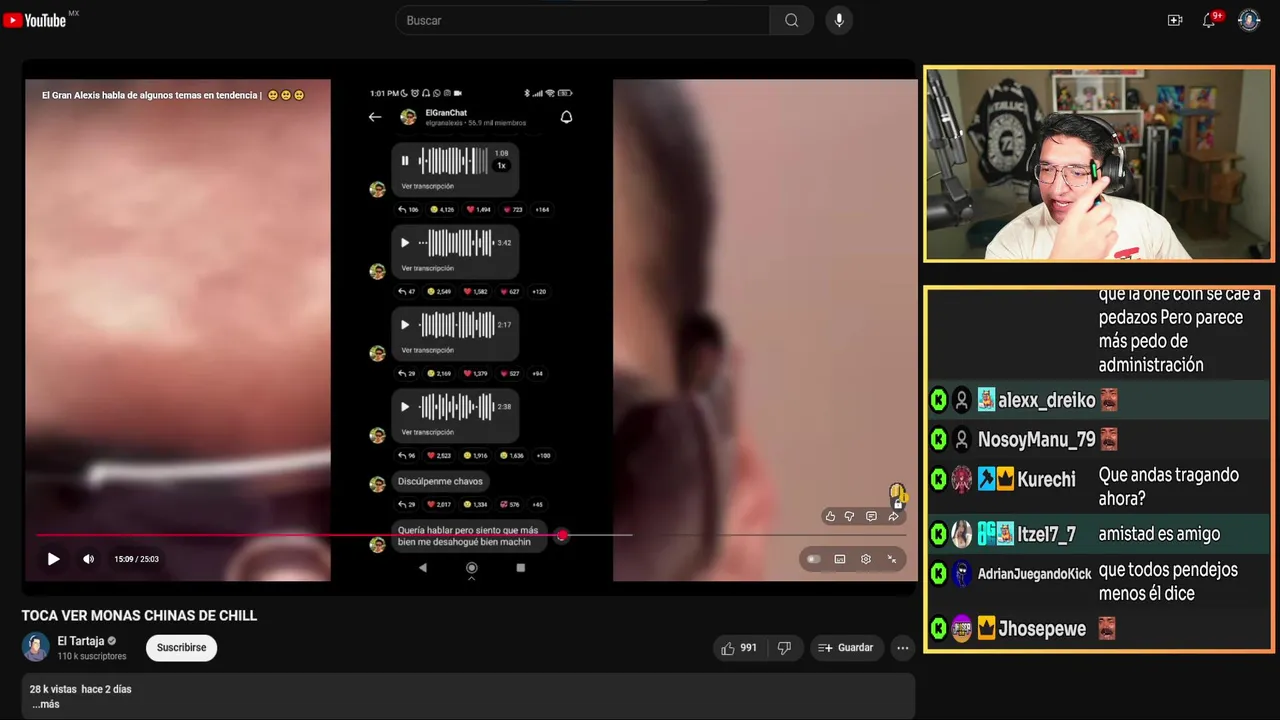
Task: Click the phone's home circle navigation button
Action: click(x=472, y=567)
